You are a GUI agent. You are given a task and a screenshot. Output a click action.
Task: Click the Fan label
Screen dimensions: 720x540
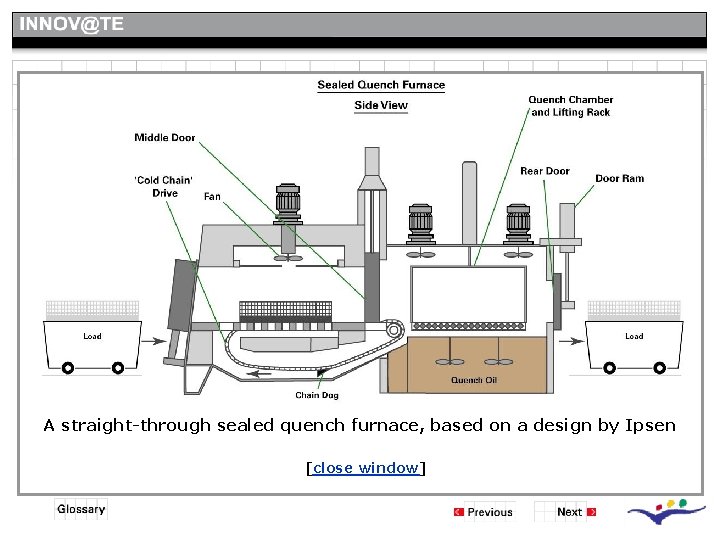click(x=212, y=197)
